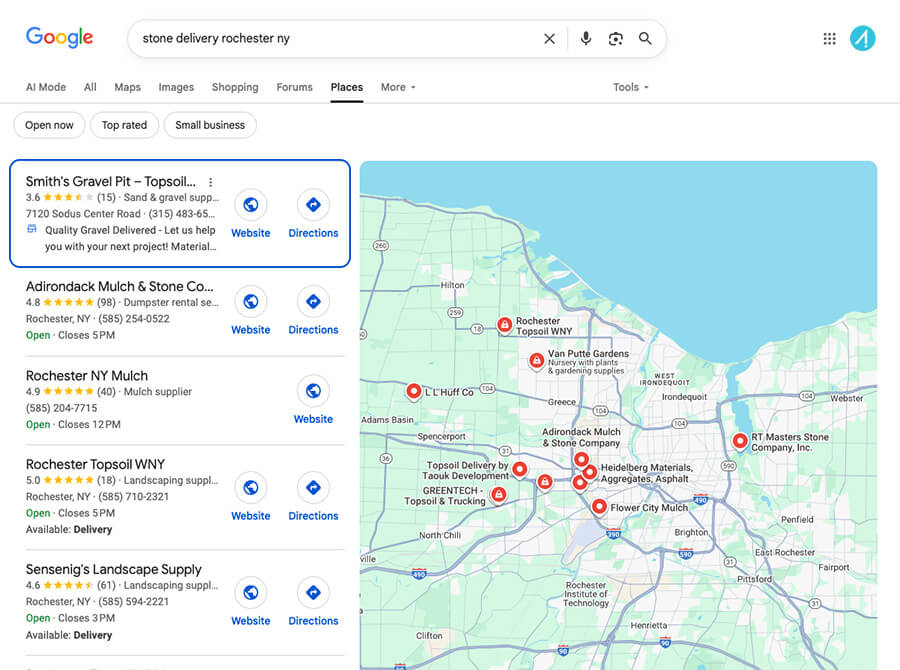Get Directions to Rochester Topsoil WNY
The width and height of the screenshot is (900, 670).
(313, 490)
